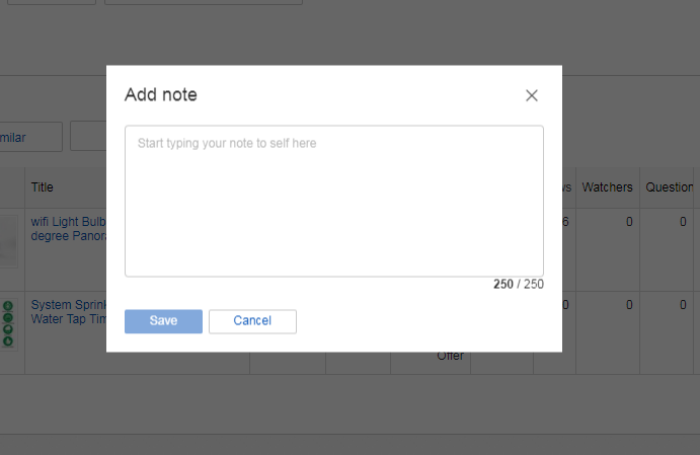Click into the note text area
This screenshot has height=455, width=700.
coord(334,200)
